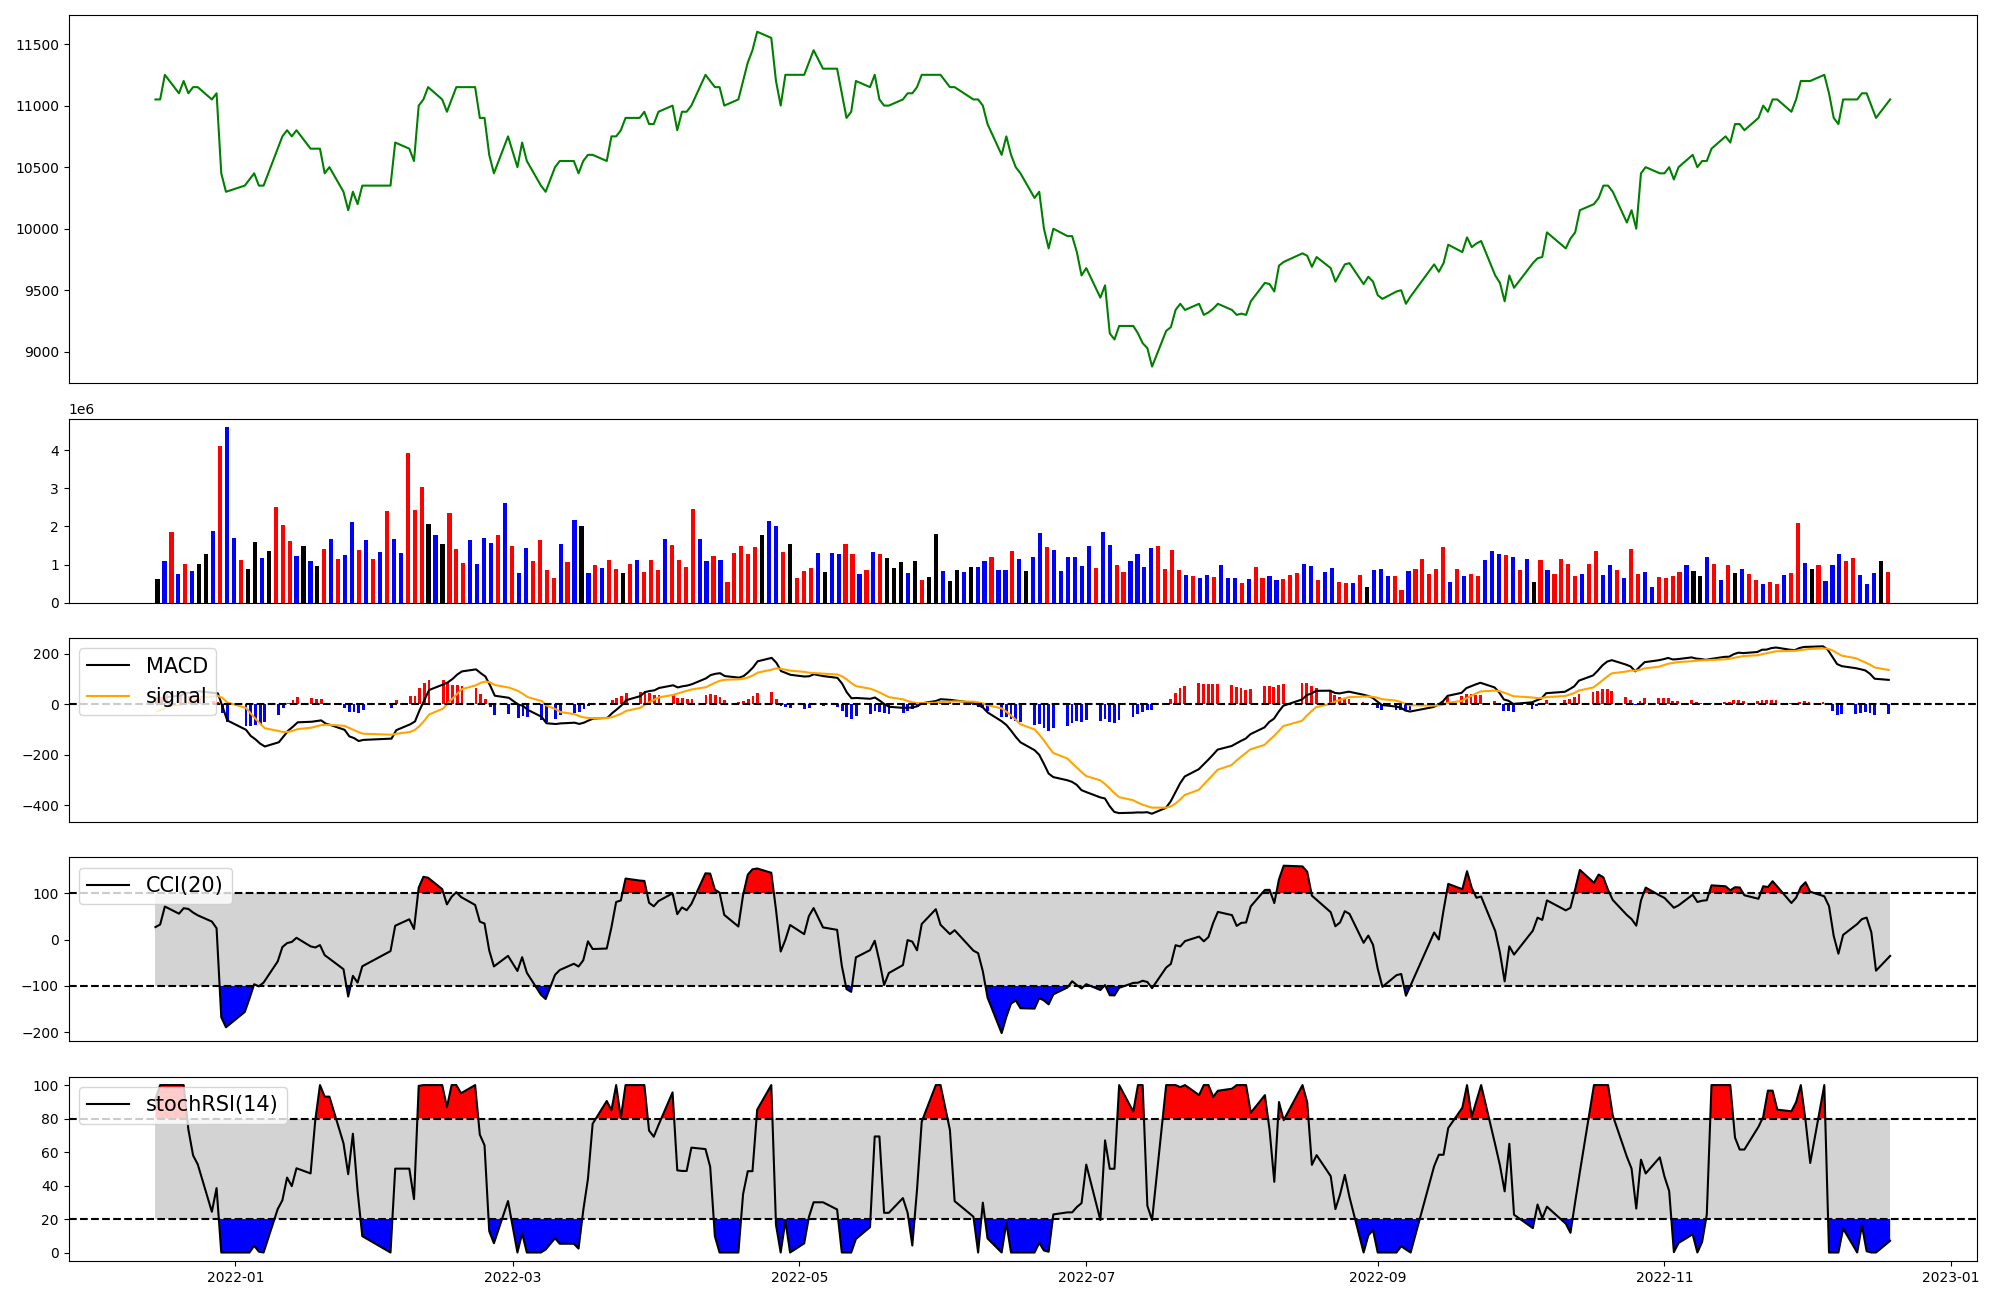The width and height of the screenshot is (2000, 1300).
Task: Click the orange signal line sample in legend
Action: tap(108, 696)
